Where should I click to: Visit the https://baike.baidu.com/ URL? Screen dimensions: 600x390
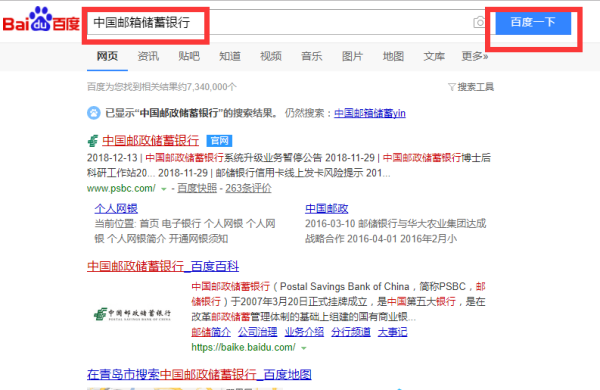[x=243, y=348]
